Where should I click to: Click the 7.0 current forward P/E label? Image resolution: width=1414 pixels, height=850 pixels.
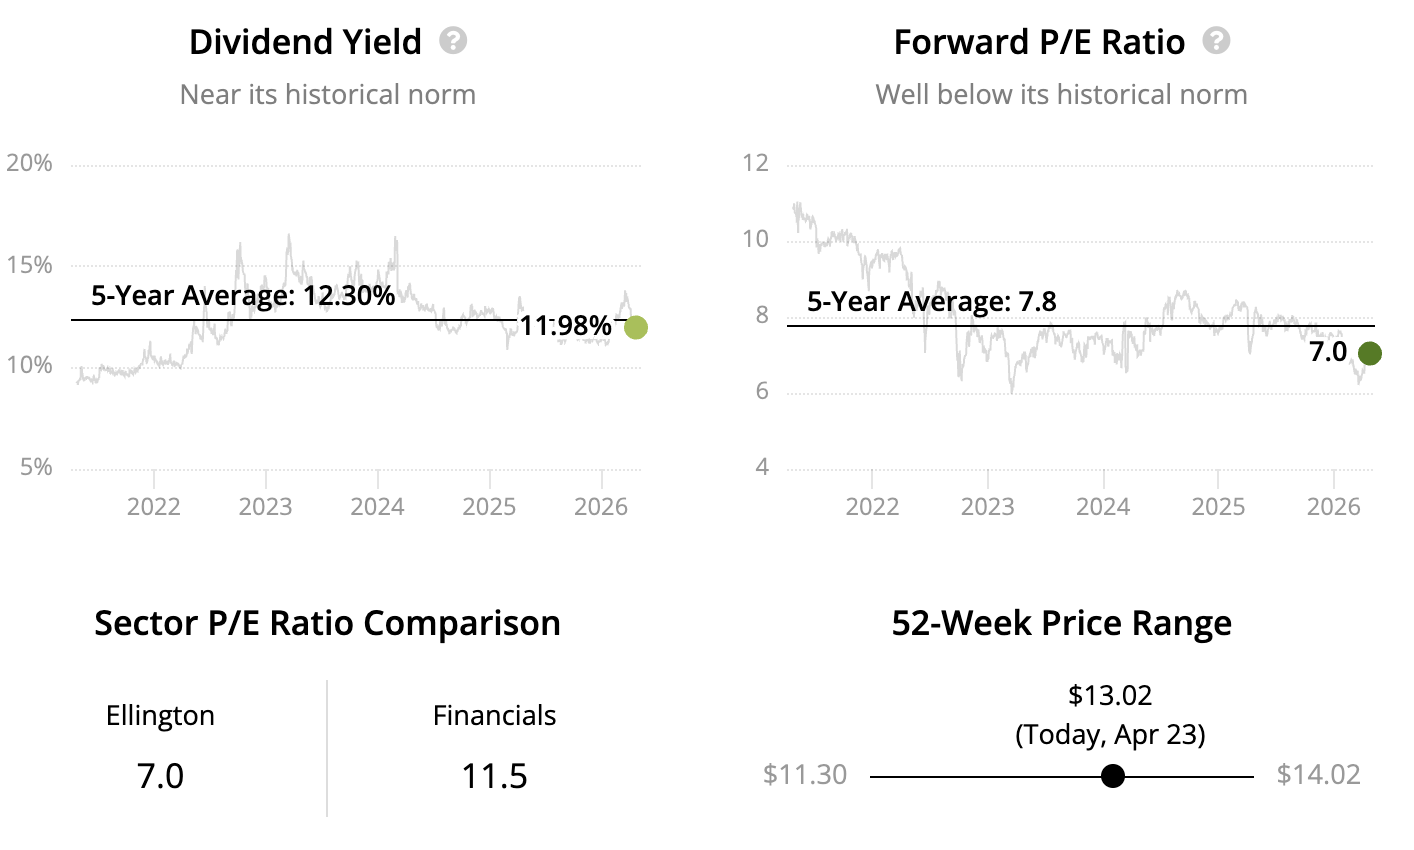1328,352
